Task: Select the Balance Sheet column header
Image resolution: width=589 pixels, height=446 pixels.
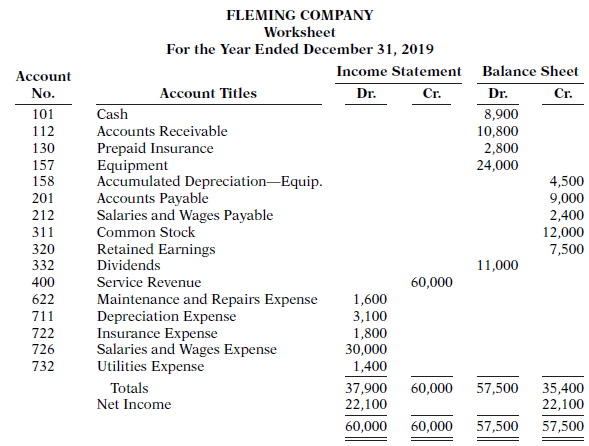Action: [x=530, y=71]
